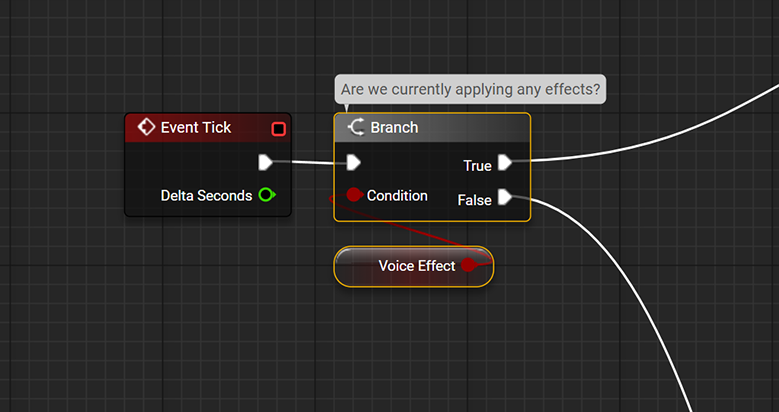
Task: Click the False label on Branch
Action: pos(474,200)
